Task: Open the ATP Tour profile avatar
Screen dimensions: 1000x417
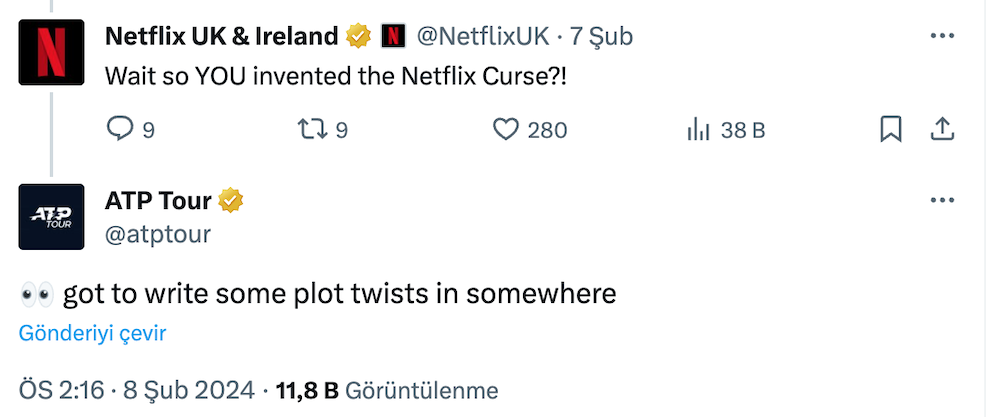Action: (x=51, y=216)
